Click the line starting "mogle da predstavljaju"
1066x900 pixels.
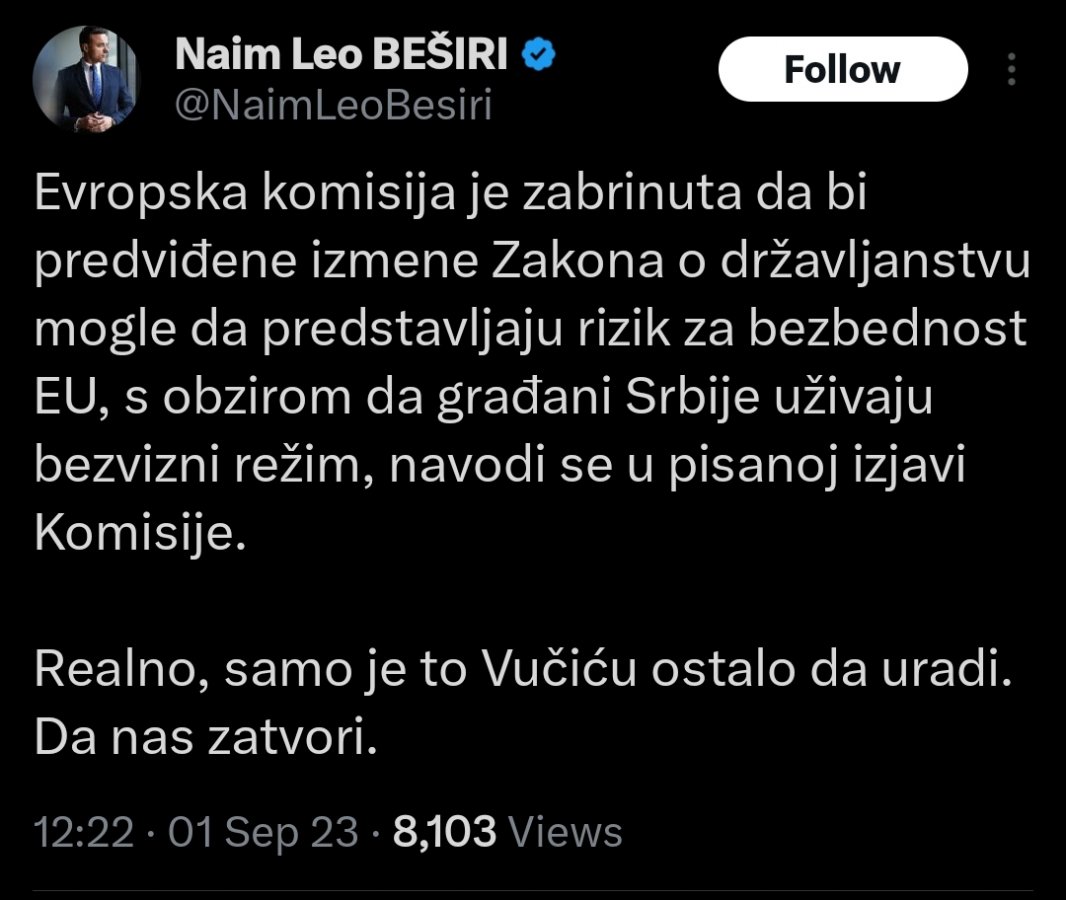tap(530, 330)
